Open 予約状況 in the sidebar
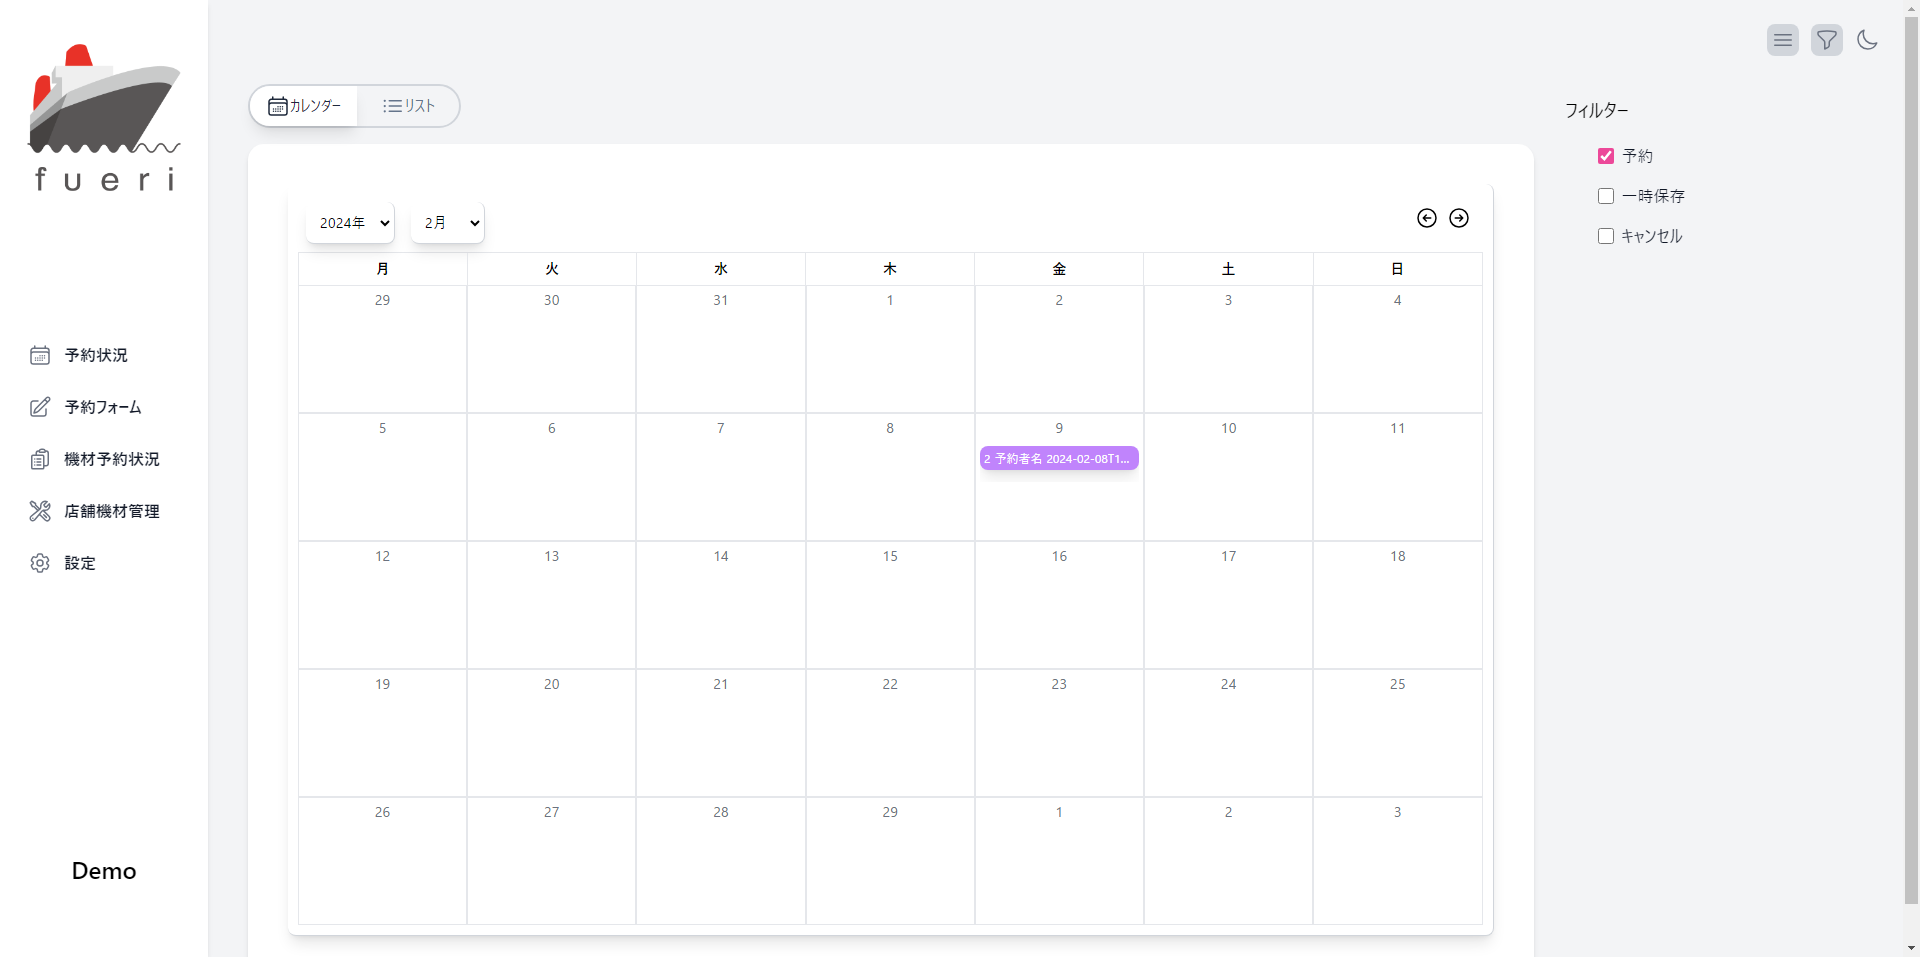Viewport: 1920px width, 957px height. (x=95, y=355)
